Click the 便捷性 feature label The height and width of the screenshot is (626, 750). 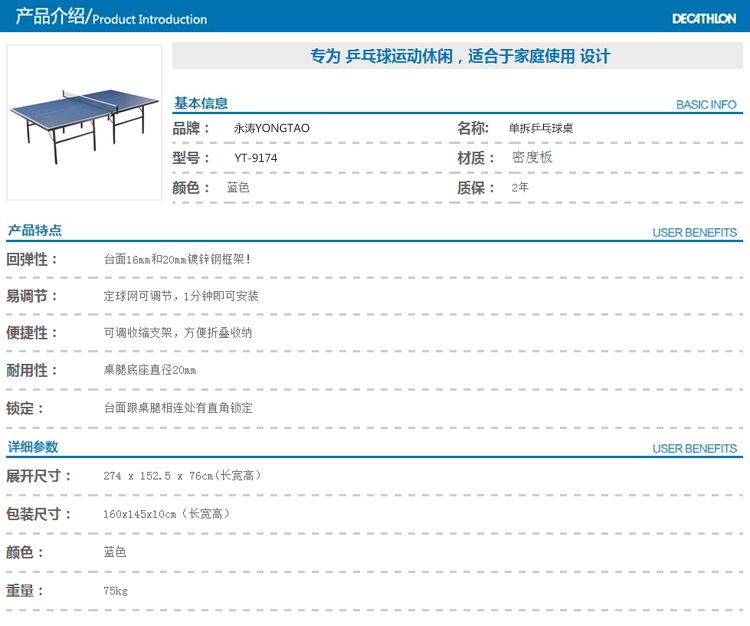click(32, 333)
